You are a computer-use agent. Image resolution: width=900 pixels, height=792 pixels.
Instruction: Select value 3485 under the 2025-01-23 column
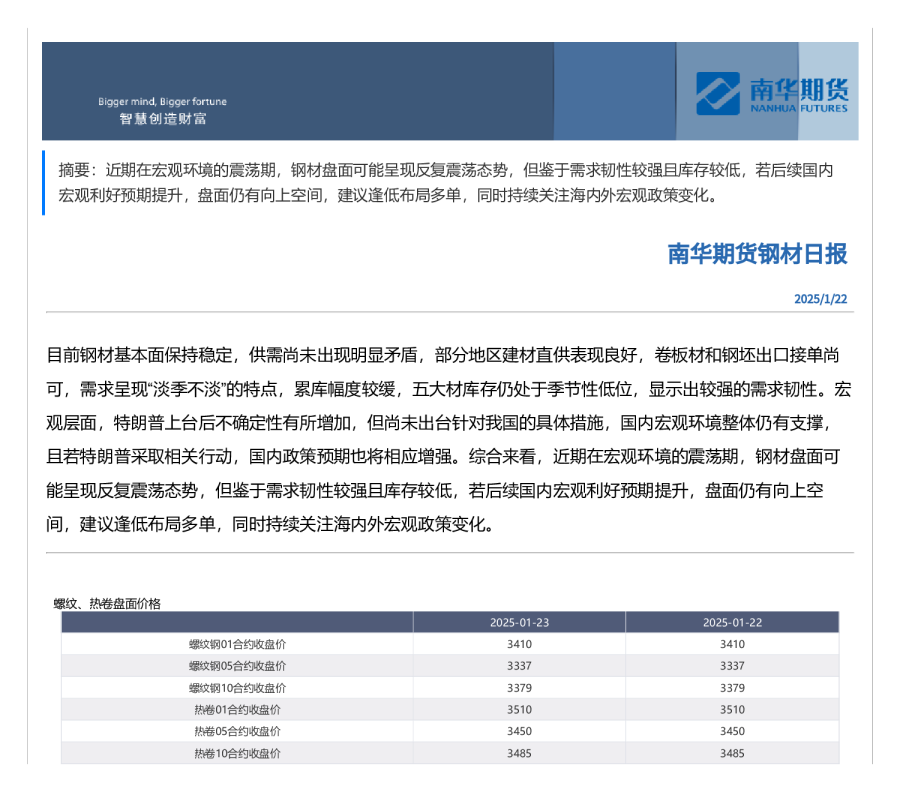(x=519, y=754)
